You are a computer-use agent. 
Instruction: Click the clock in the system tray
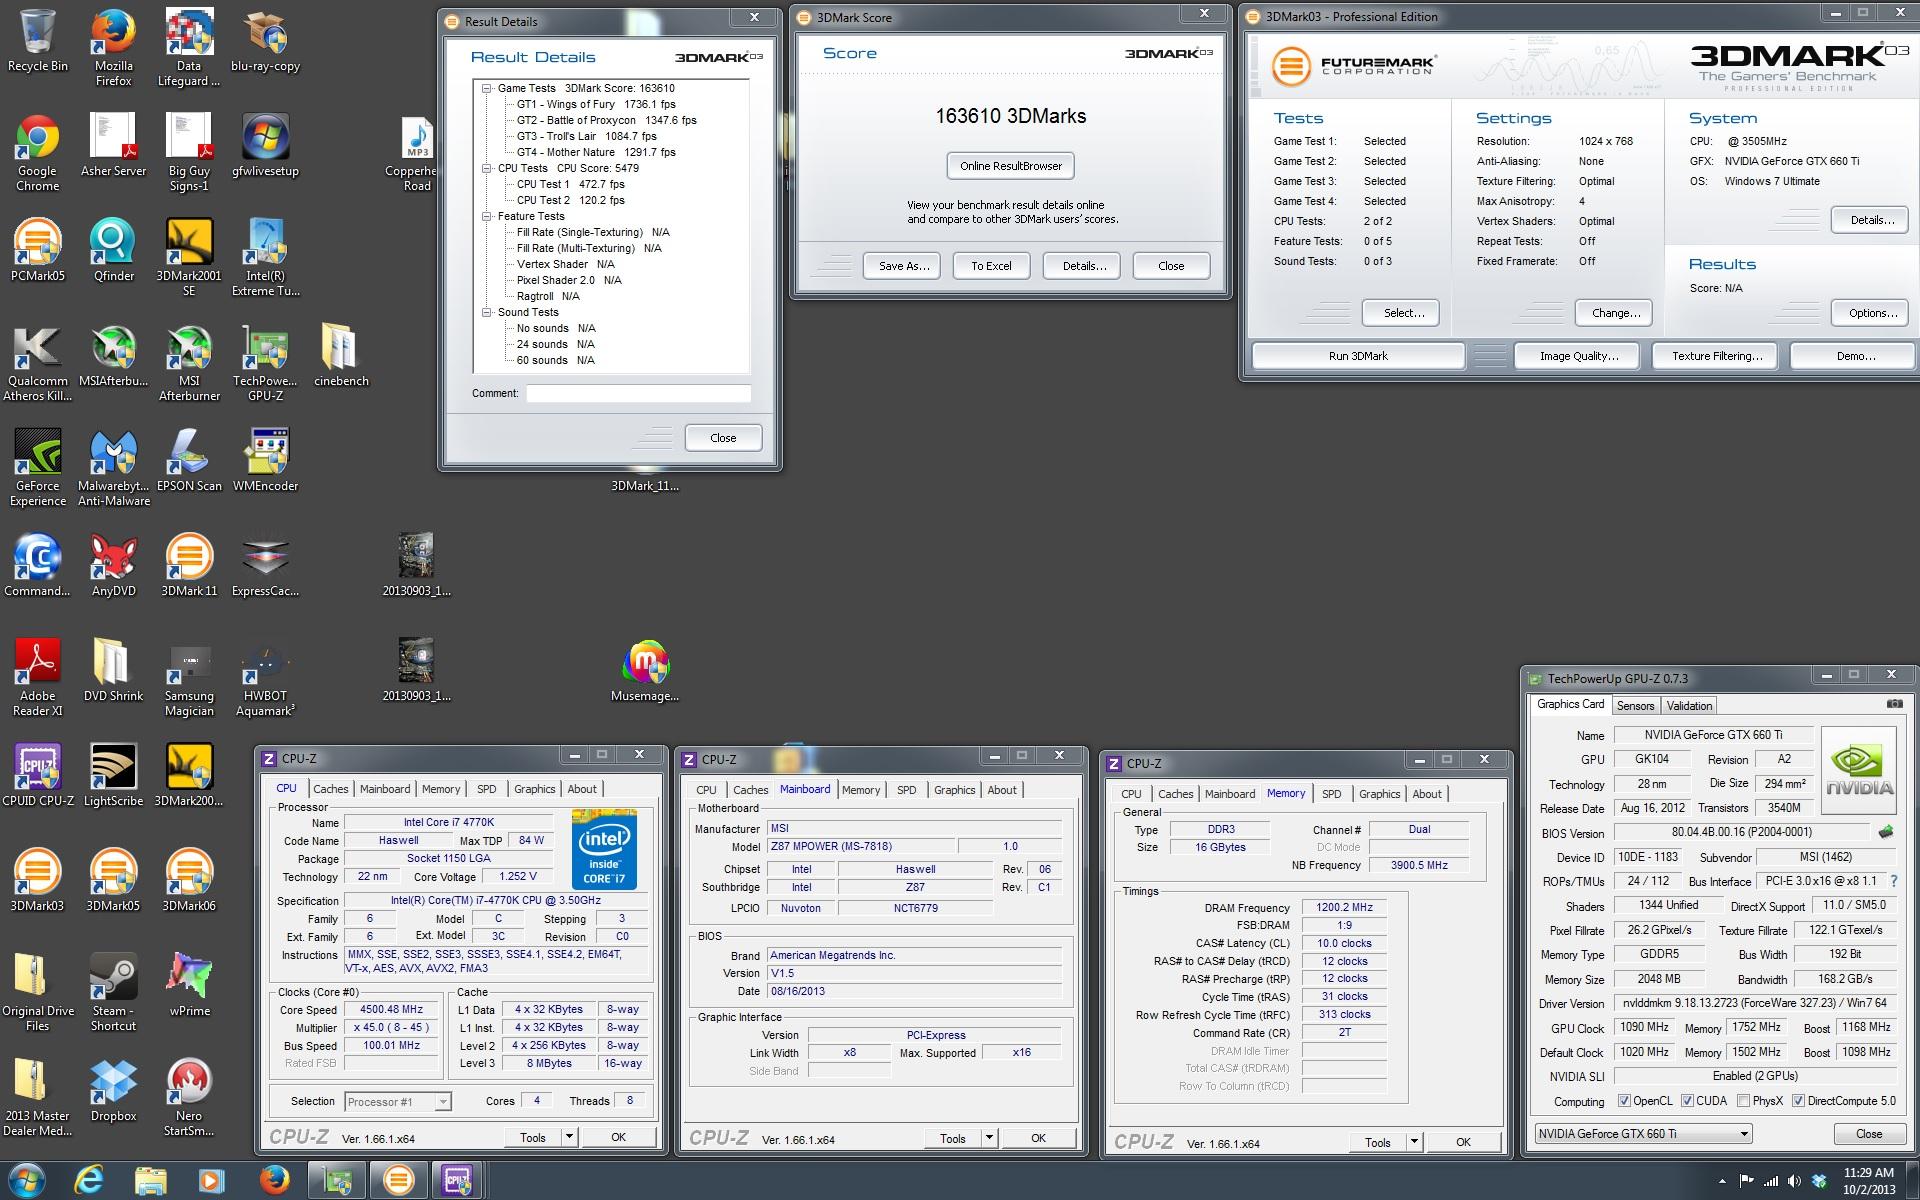pyautogui.click(x=1868, y=1181)
